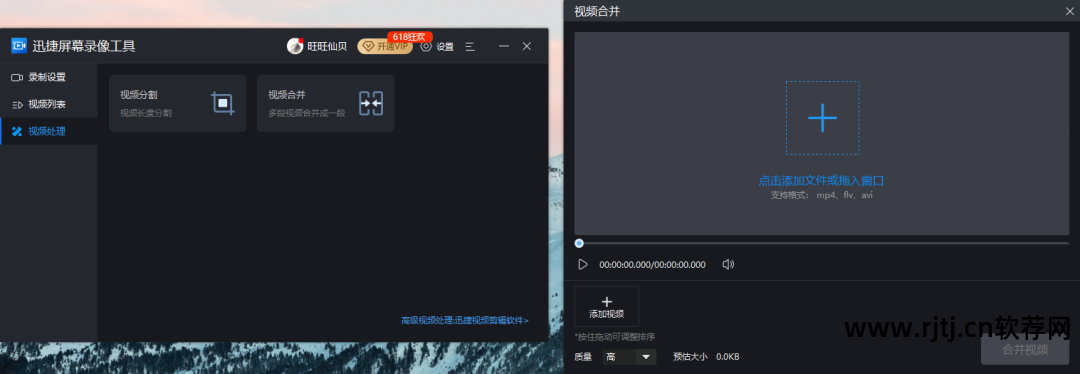
Task: Select 视频处理 in the sidebar
Action: pyautogui.click(x=48, y=132)
